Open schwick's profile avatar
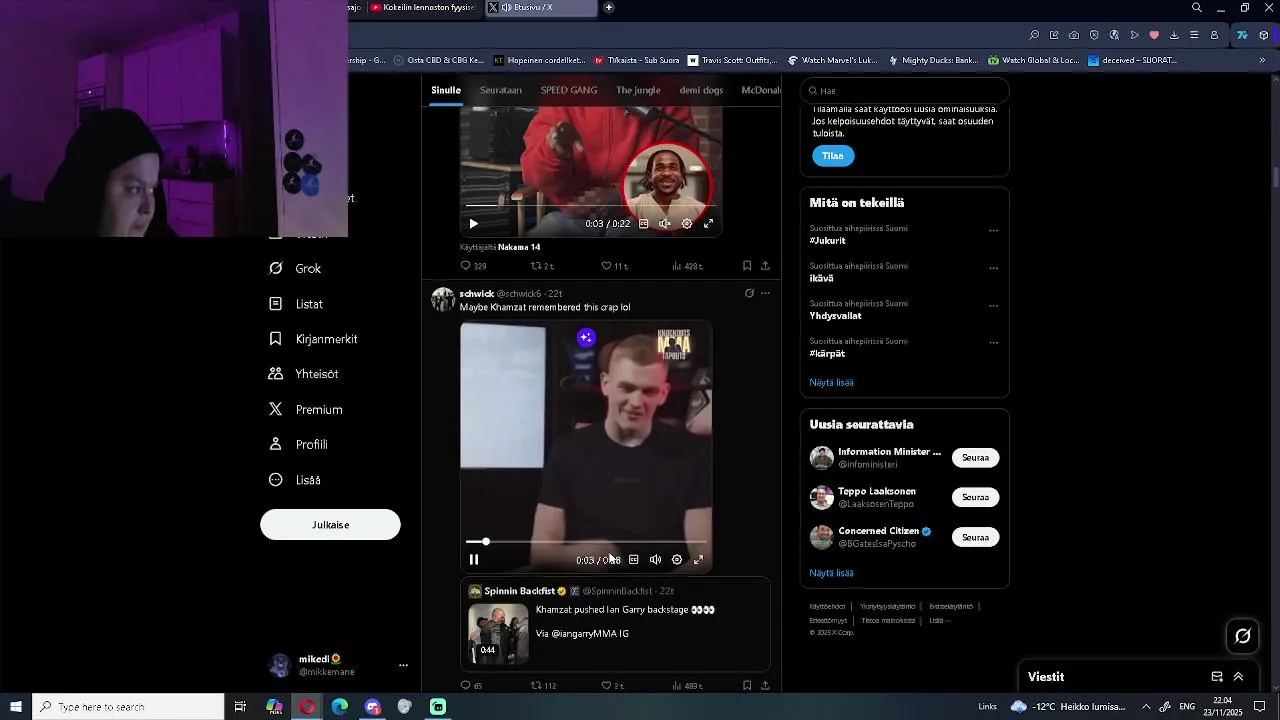The height and width of the screenshot is (720, 1280). pos(443,299)
